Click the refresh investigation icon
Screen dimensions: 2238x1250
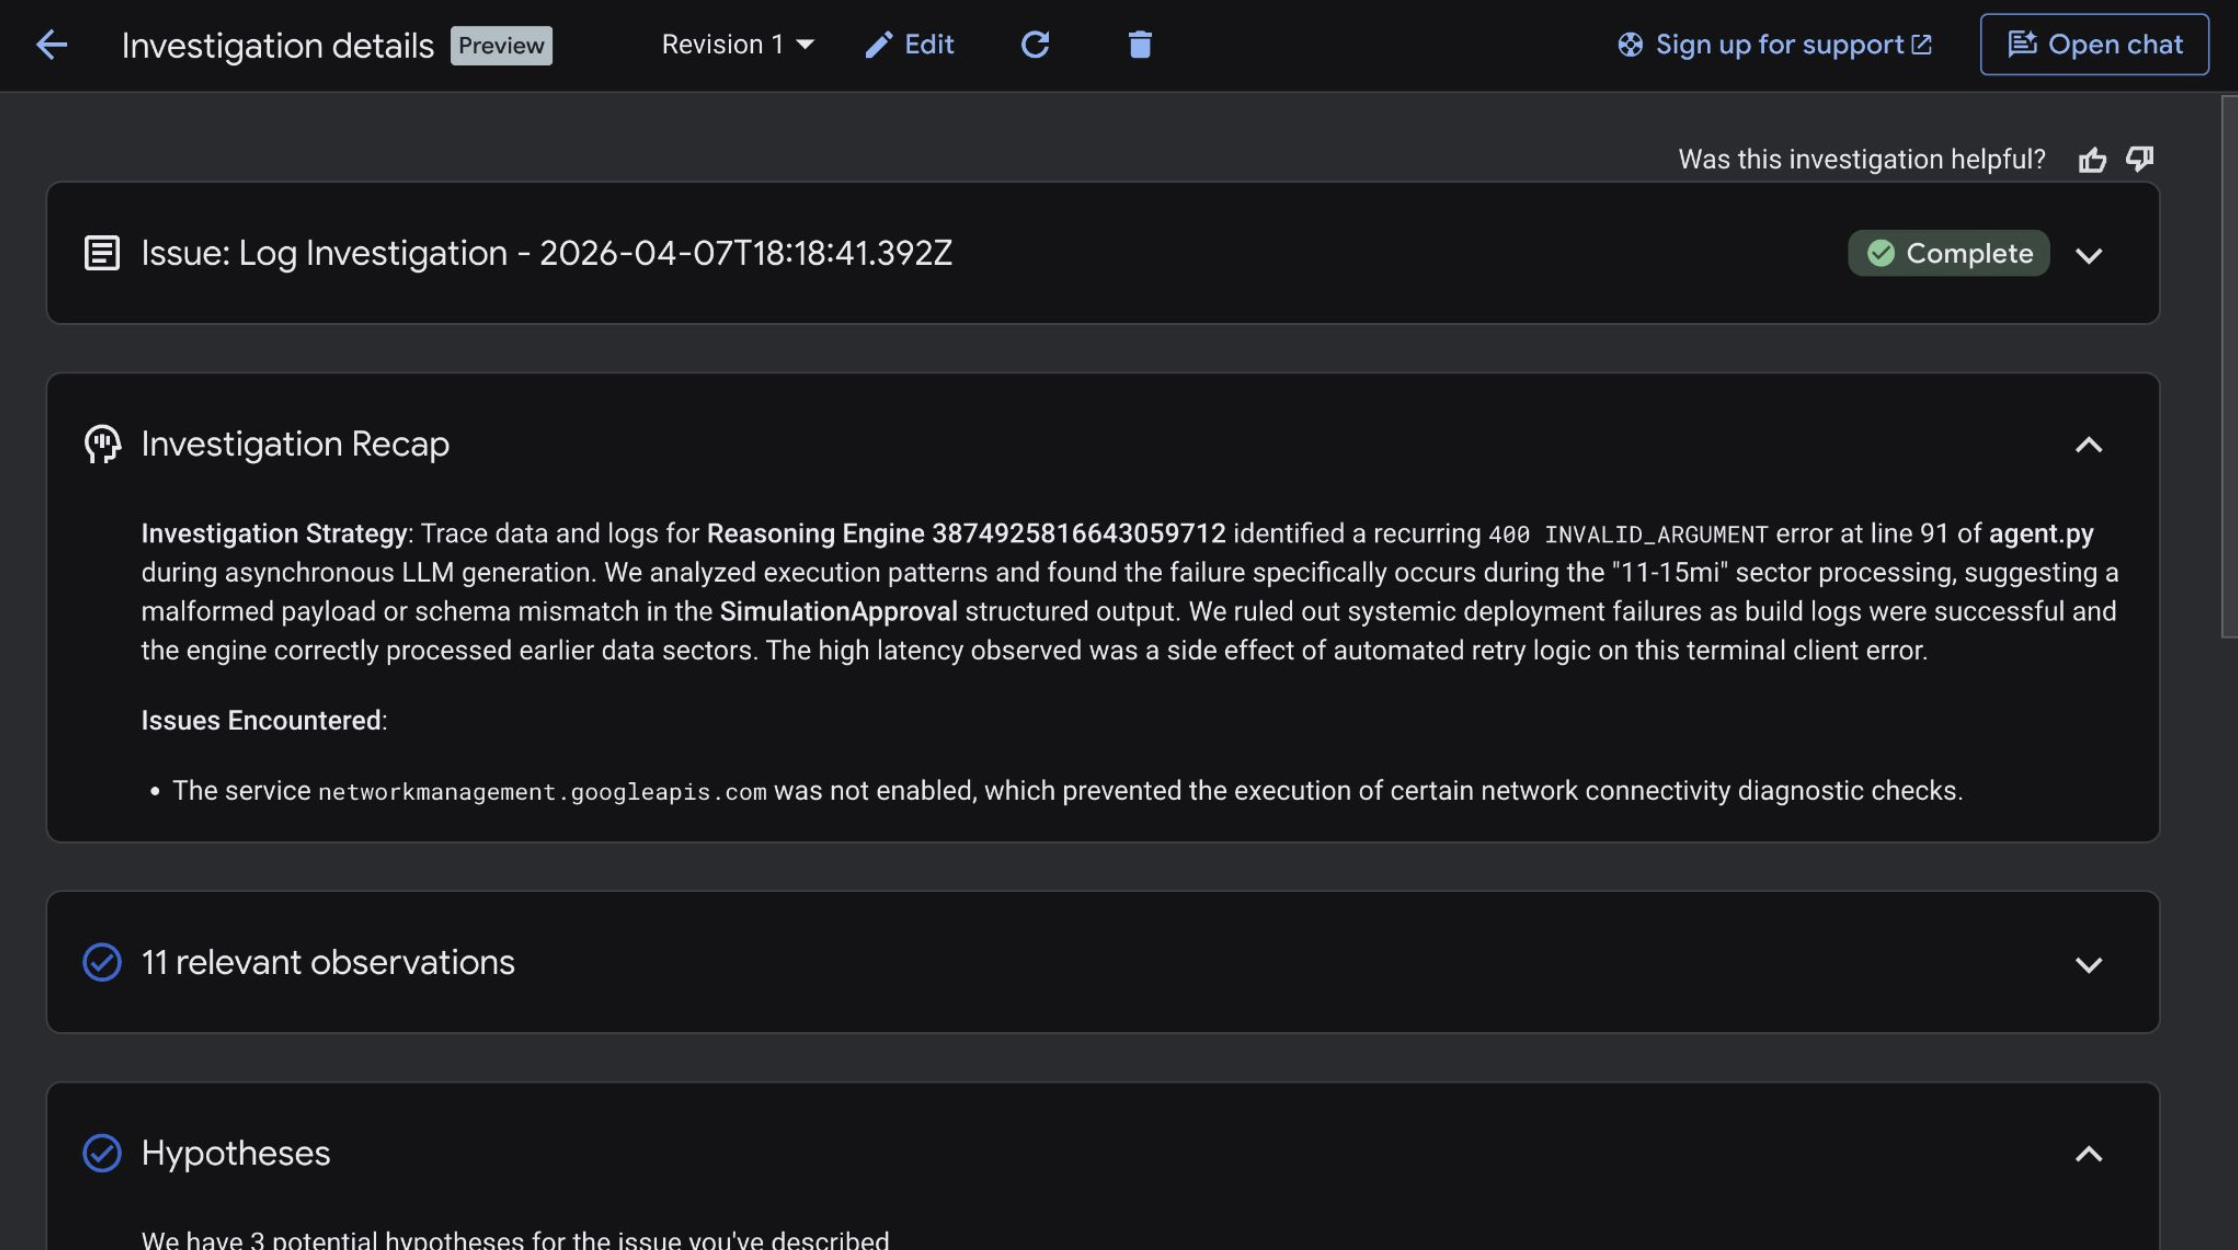[1035, 45]
